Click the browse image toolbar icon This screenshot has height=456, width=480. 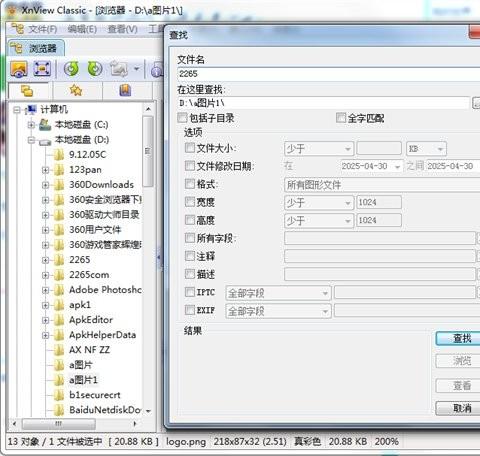(x=19, y=69)
